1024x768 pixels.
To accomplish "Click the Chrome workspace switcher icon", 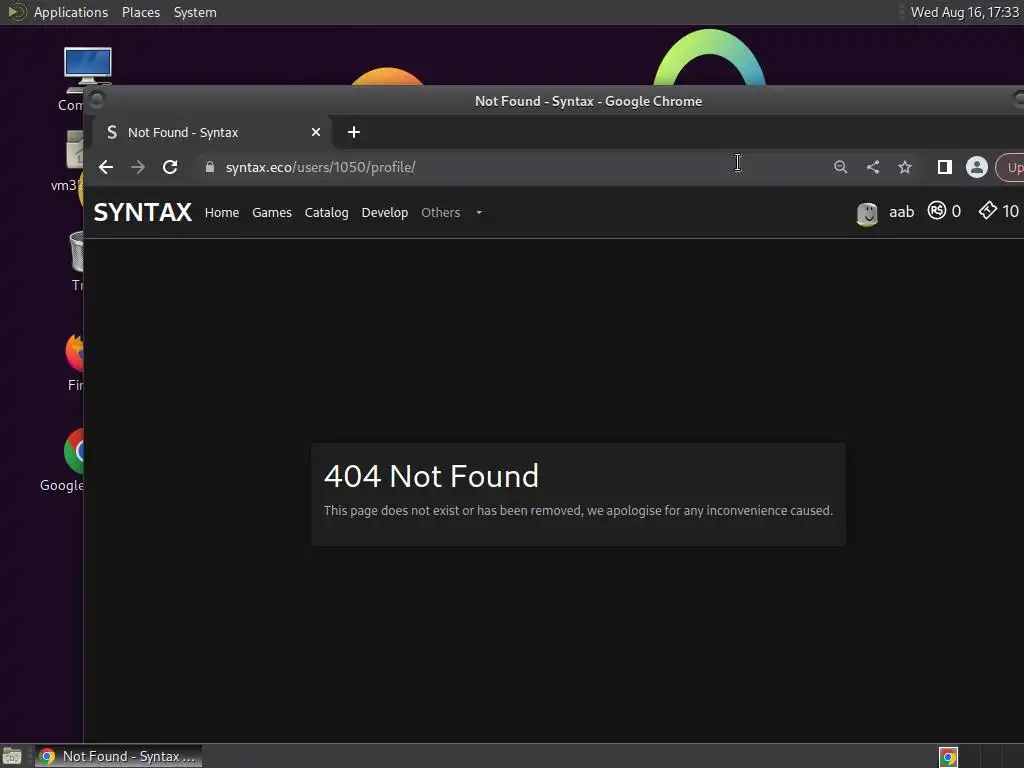I will point(948,756).
